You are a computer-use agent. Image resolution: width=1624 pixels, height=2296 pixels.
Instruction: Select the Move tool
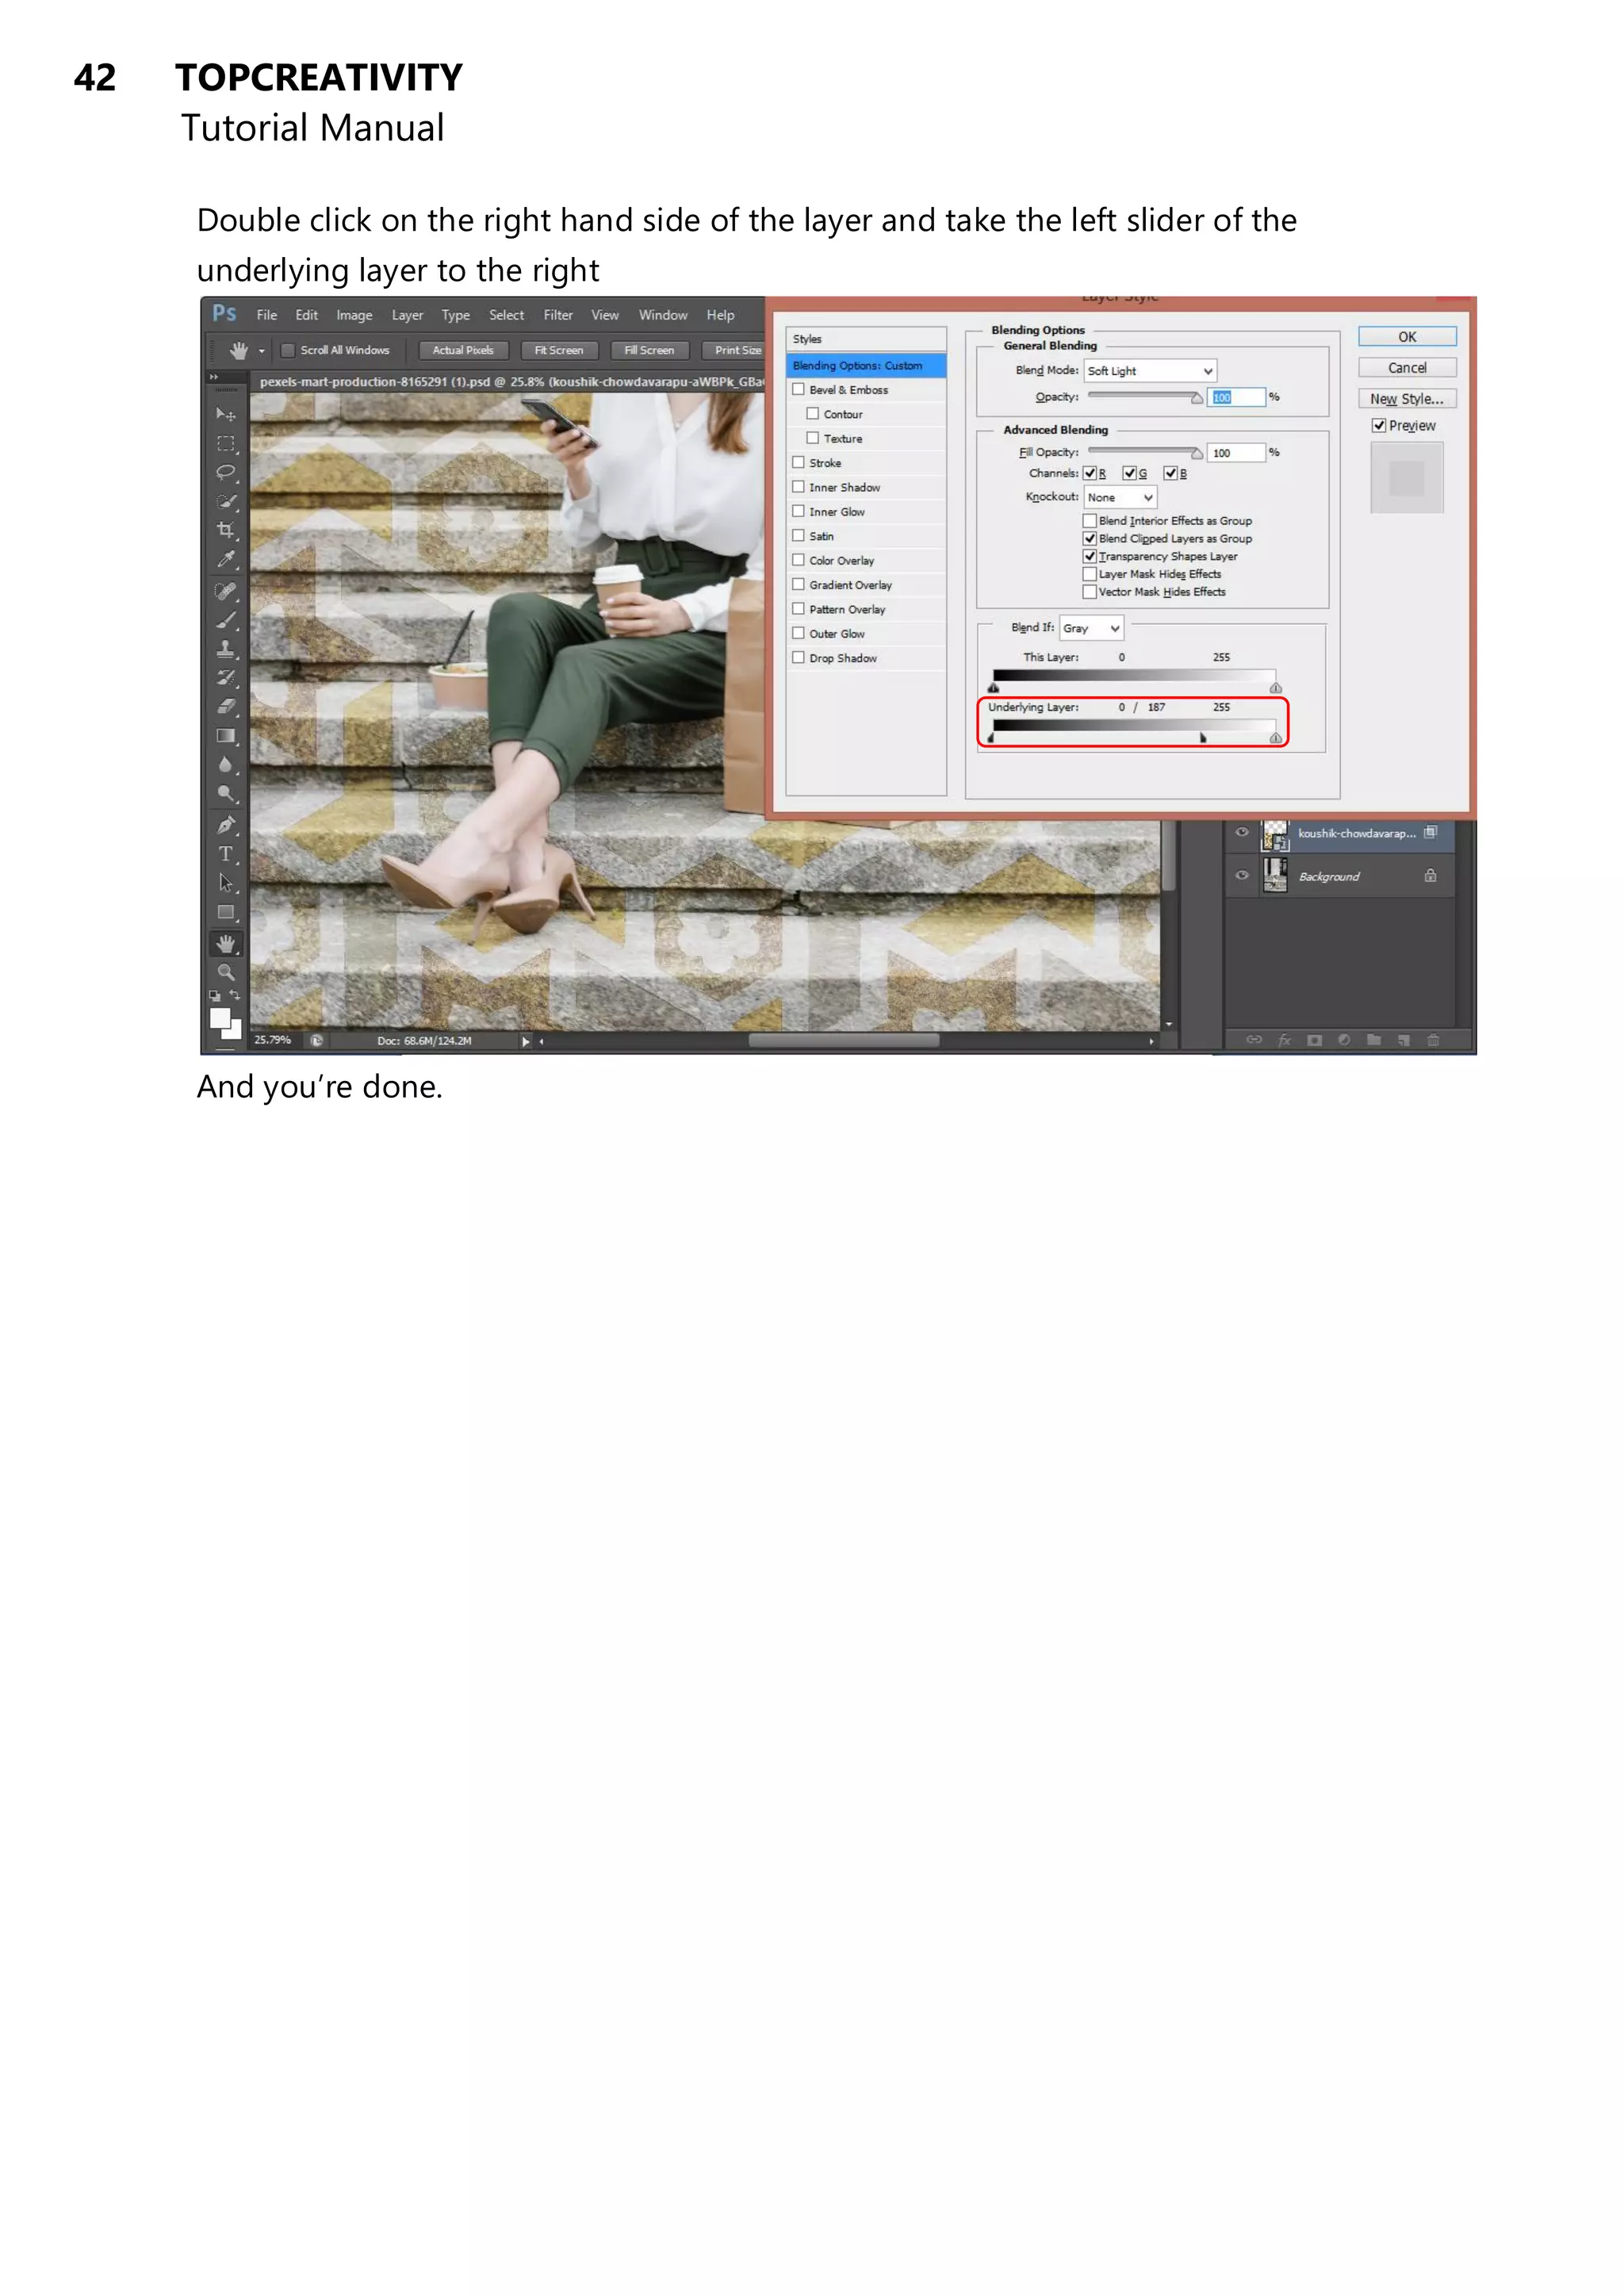(x=226, y=414)
